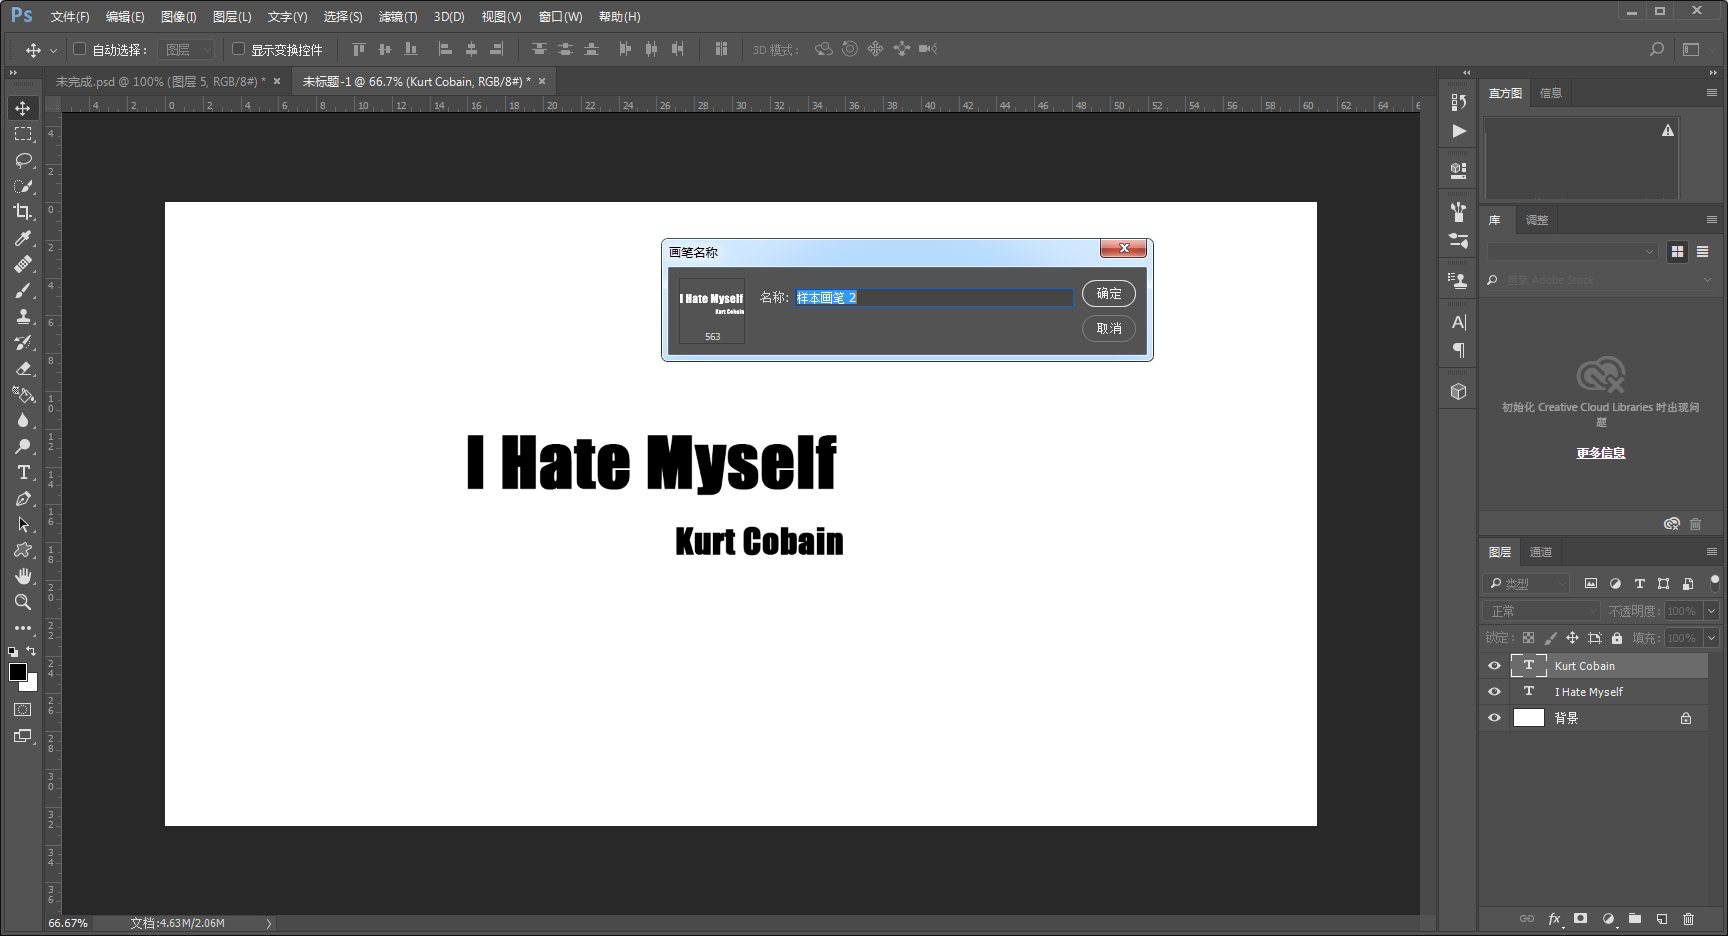Select the Crop tool
The image size is (1728, 936).
(23, 212)
